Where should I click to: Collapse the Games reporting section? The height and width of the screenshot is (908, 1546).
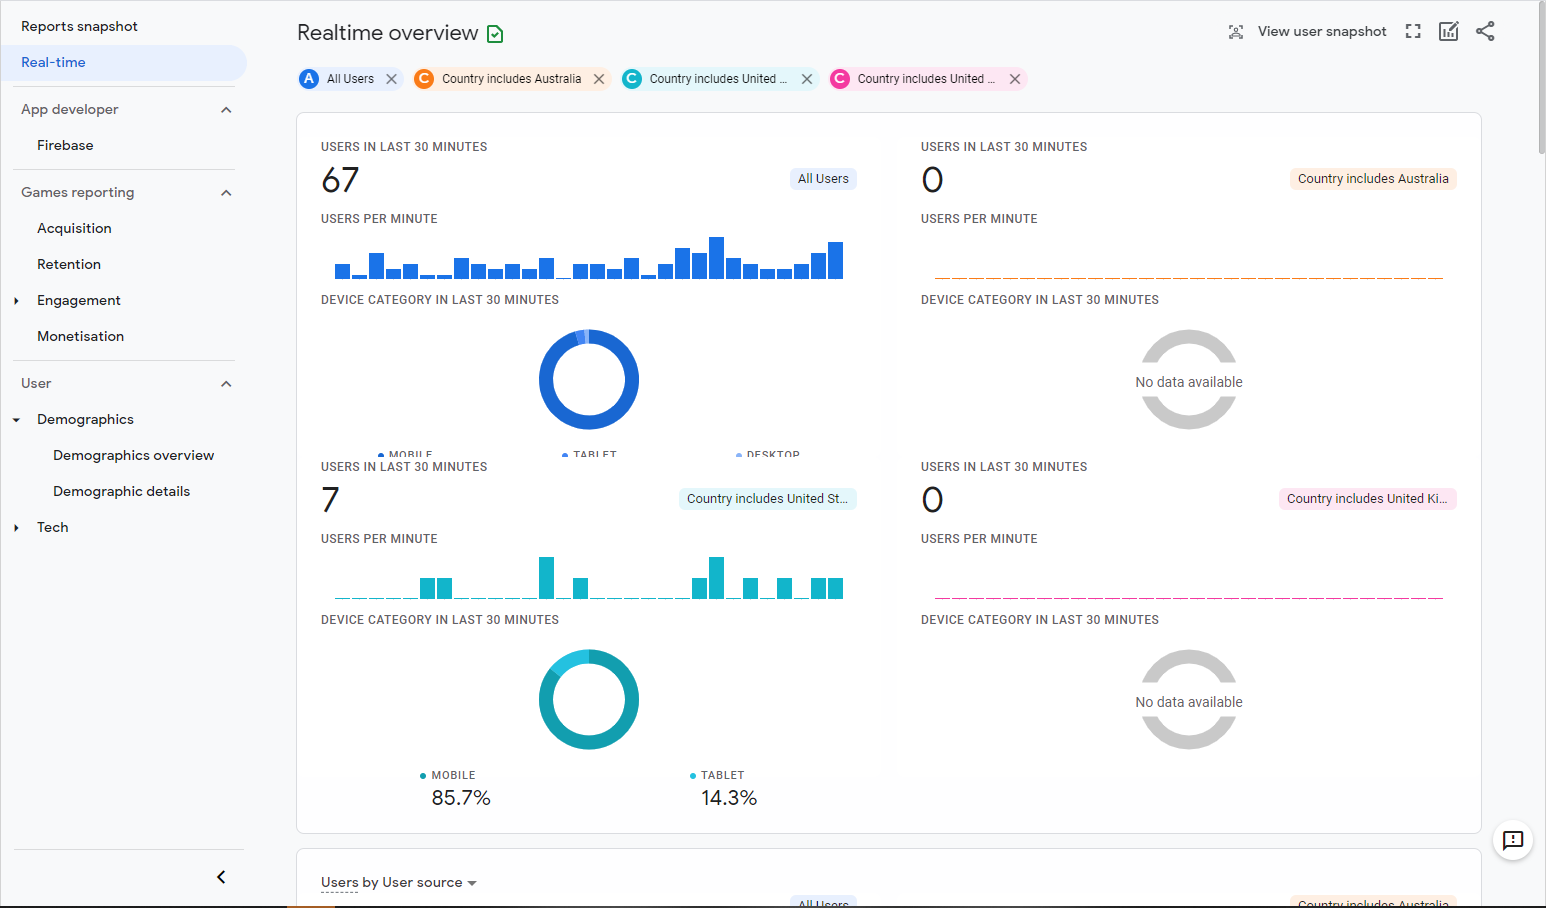pyautogui.click(x=226, y=193)
